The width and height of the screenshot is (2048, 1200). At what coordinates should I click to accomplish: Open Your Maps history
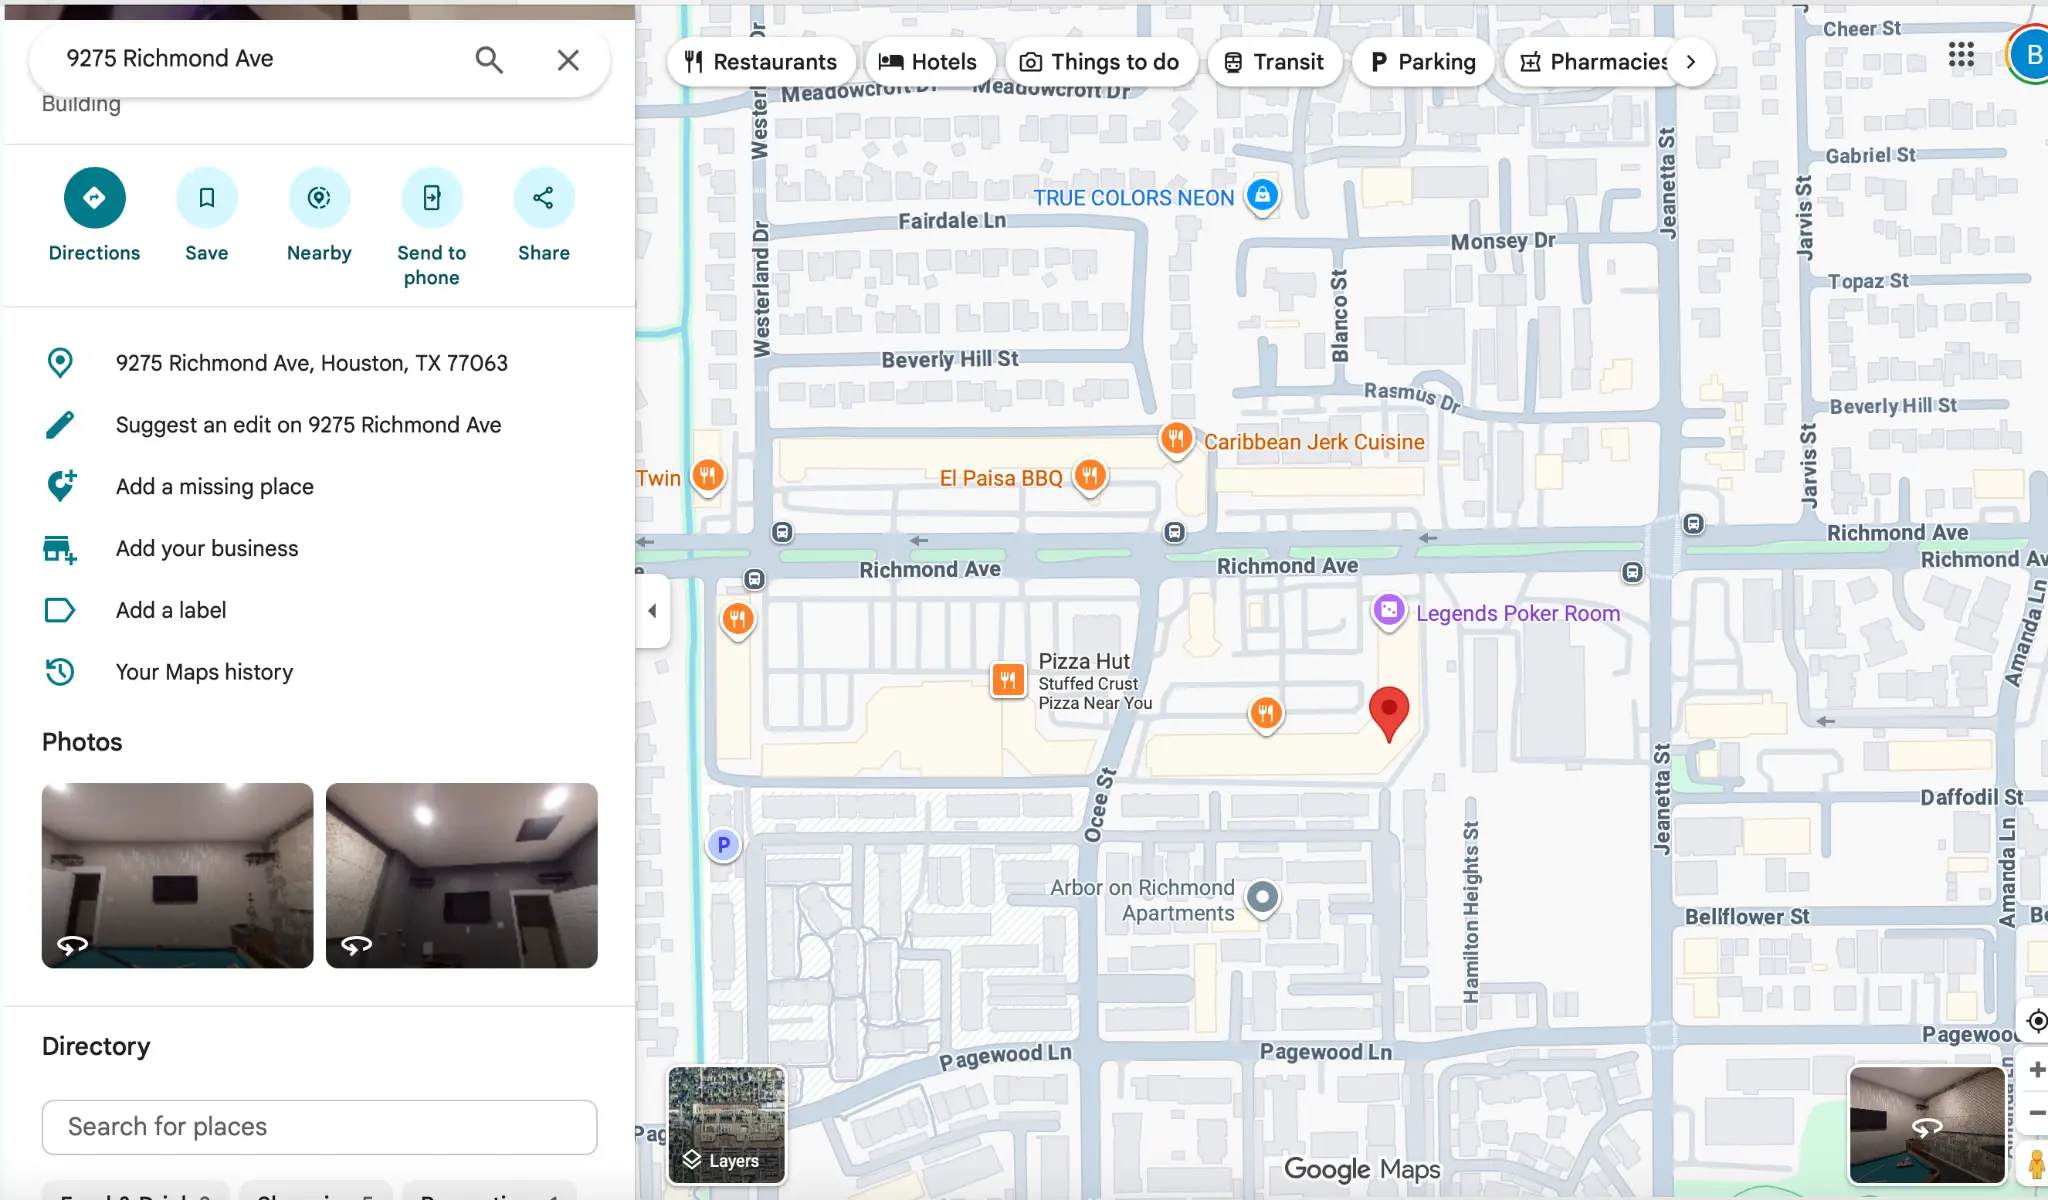(x=319, y=672)
